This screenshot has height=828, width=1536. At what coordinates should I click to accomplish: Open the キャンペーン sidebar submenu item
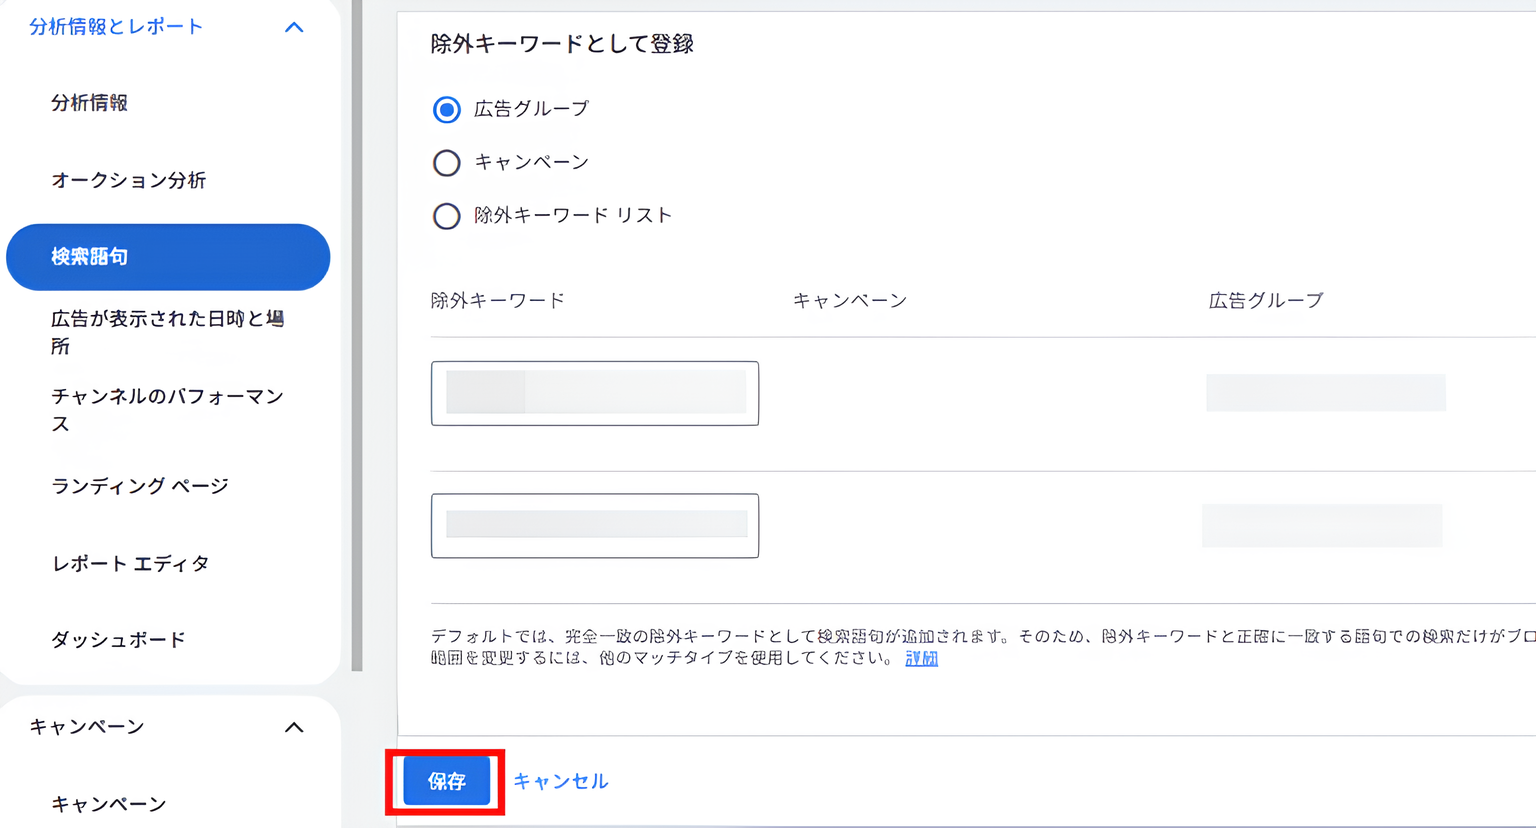pyautogui.click(x=108, y=803)
